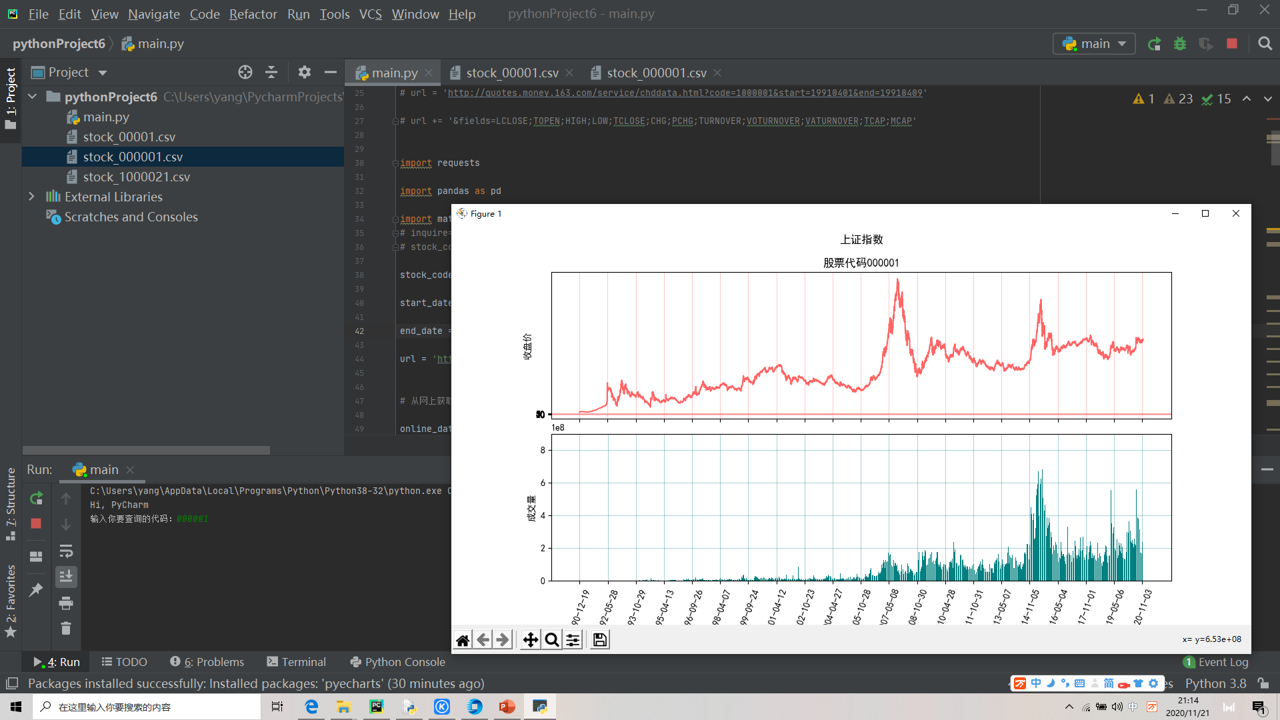This screenshot has width=1280, height=720.
Task: Open the Configure subplots tool
Action: tap(573, 640)
